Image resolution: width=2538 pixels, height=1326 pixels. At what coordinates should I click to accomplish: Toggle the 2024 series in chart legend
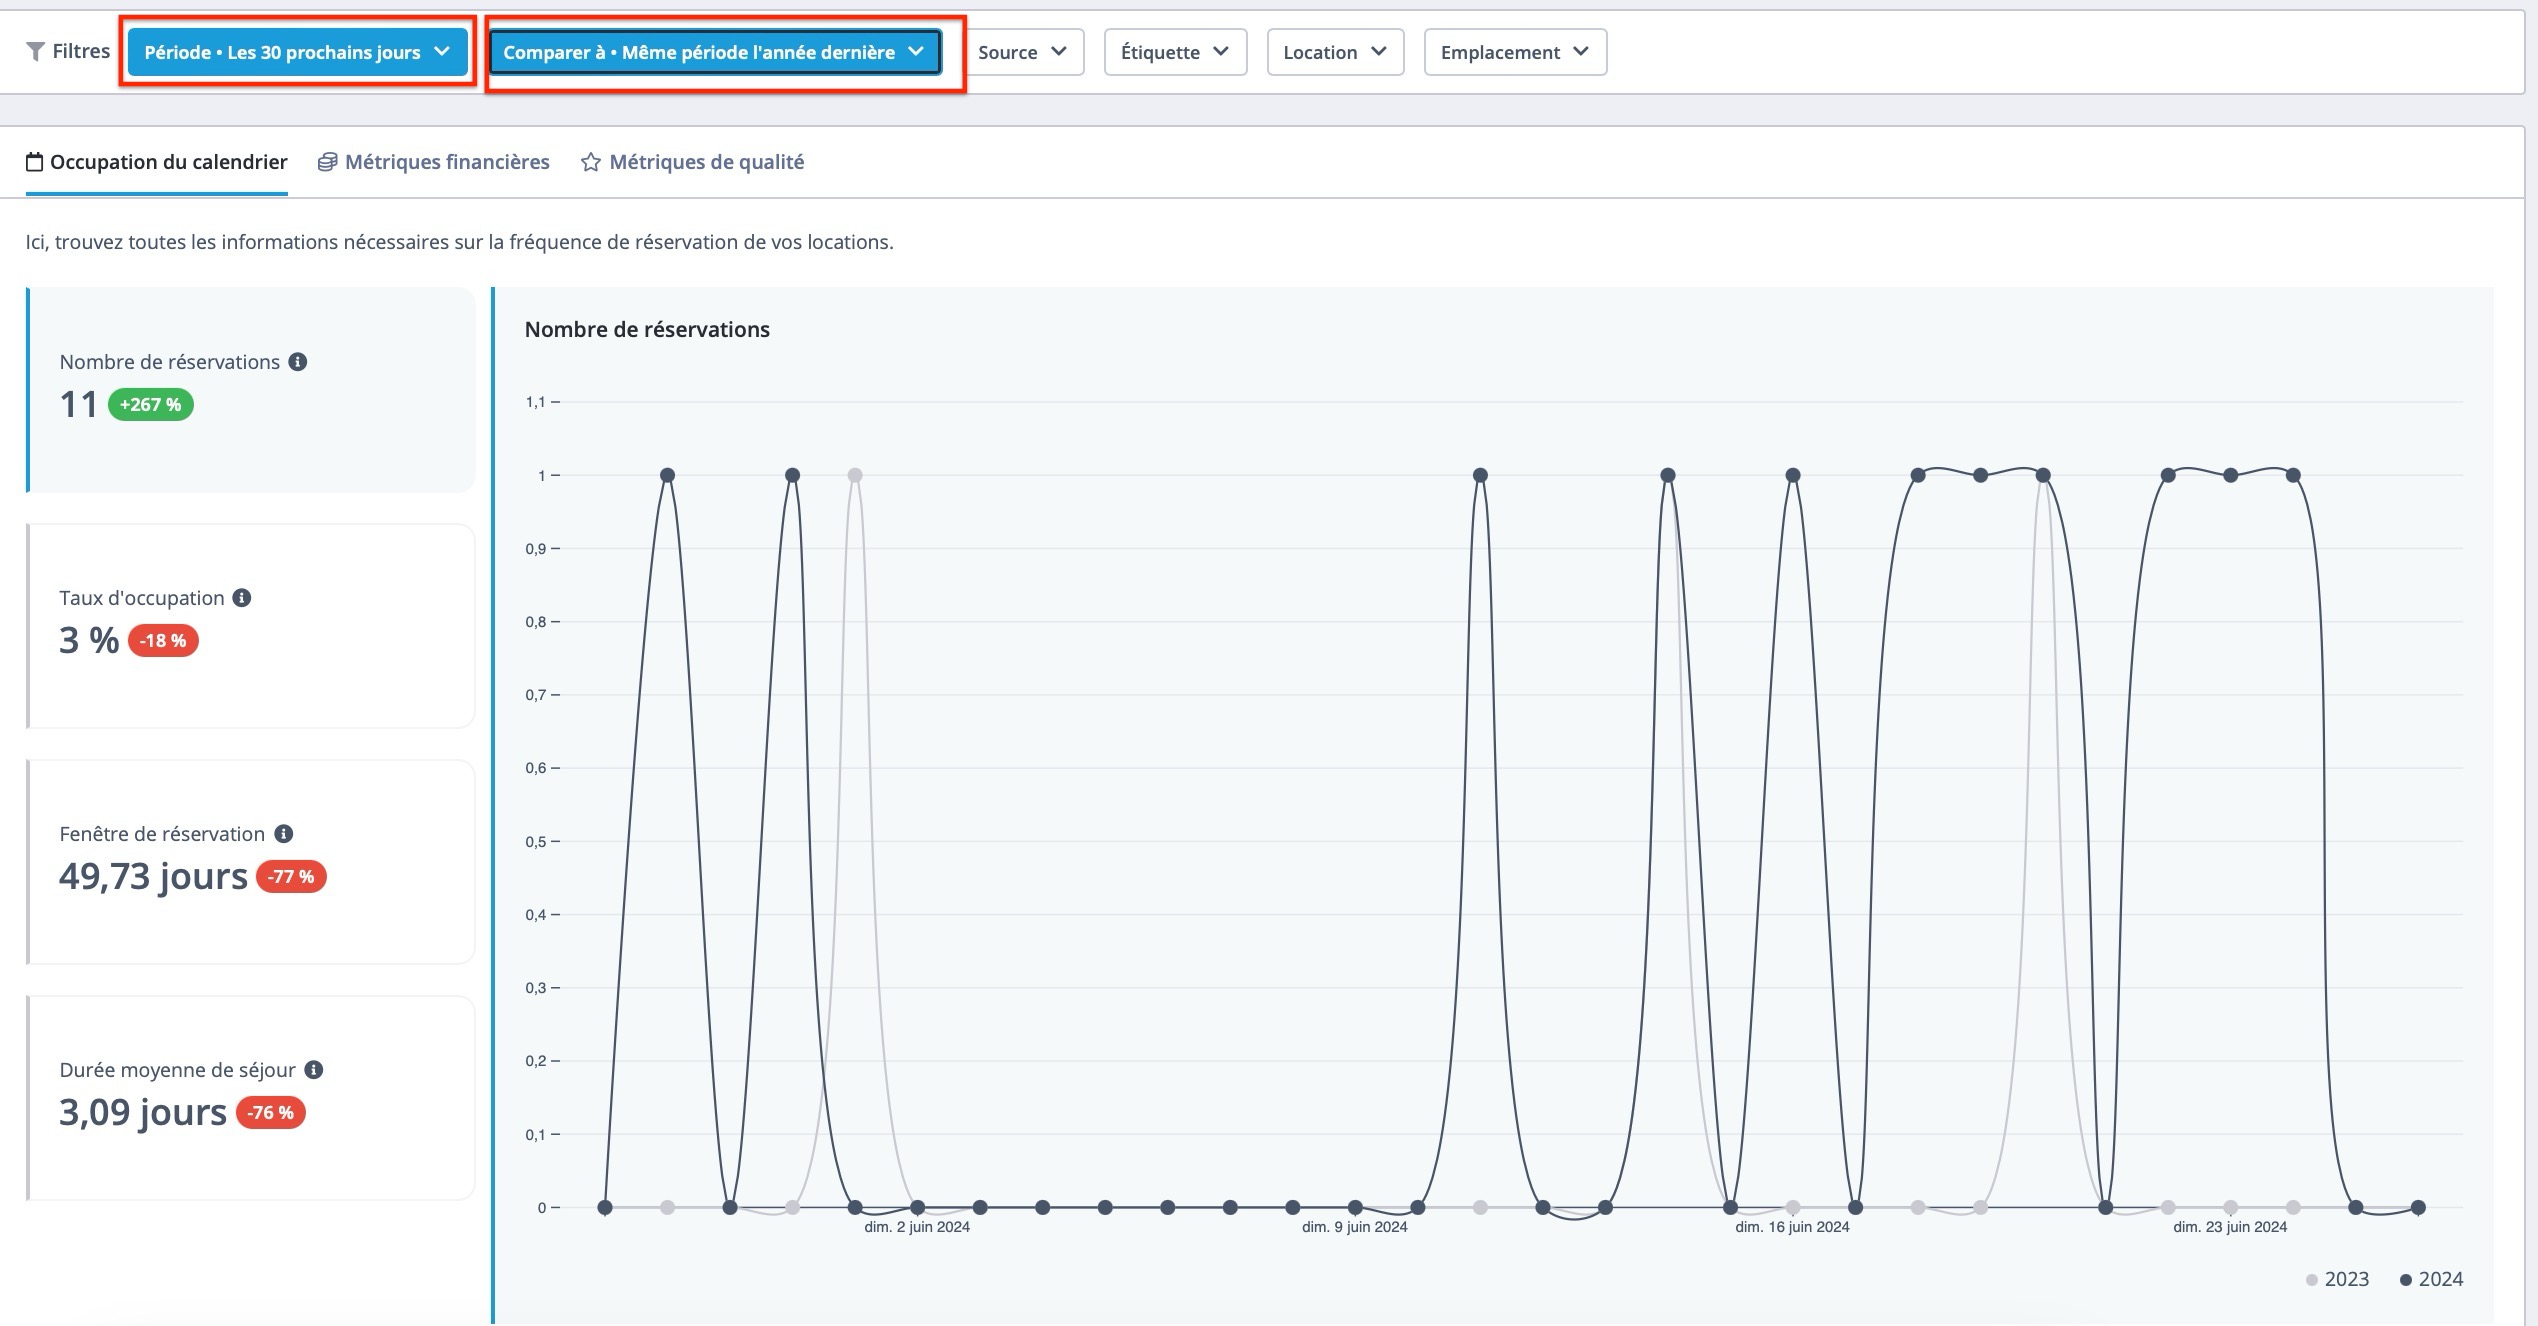[x=2431, y=1279]
